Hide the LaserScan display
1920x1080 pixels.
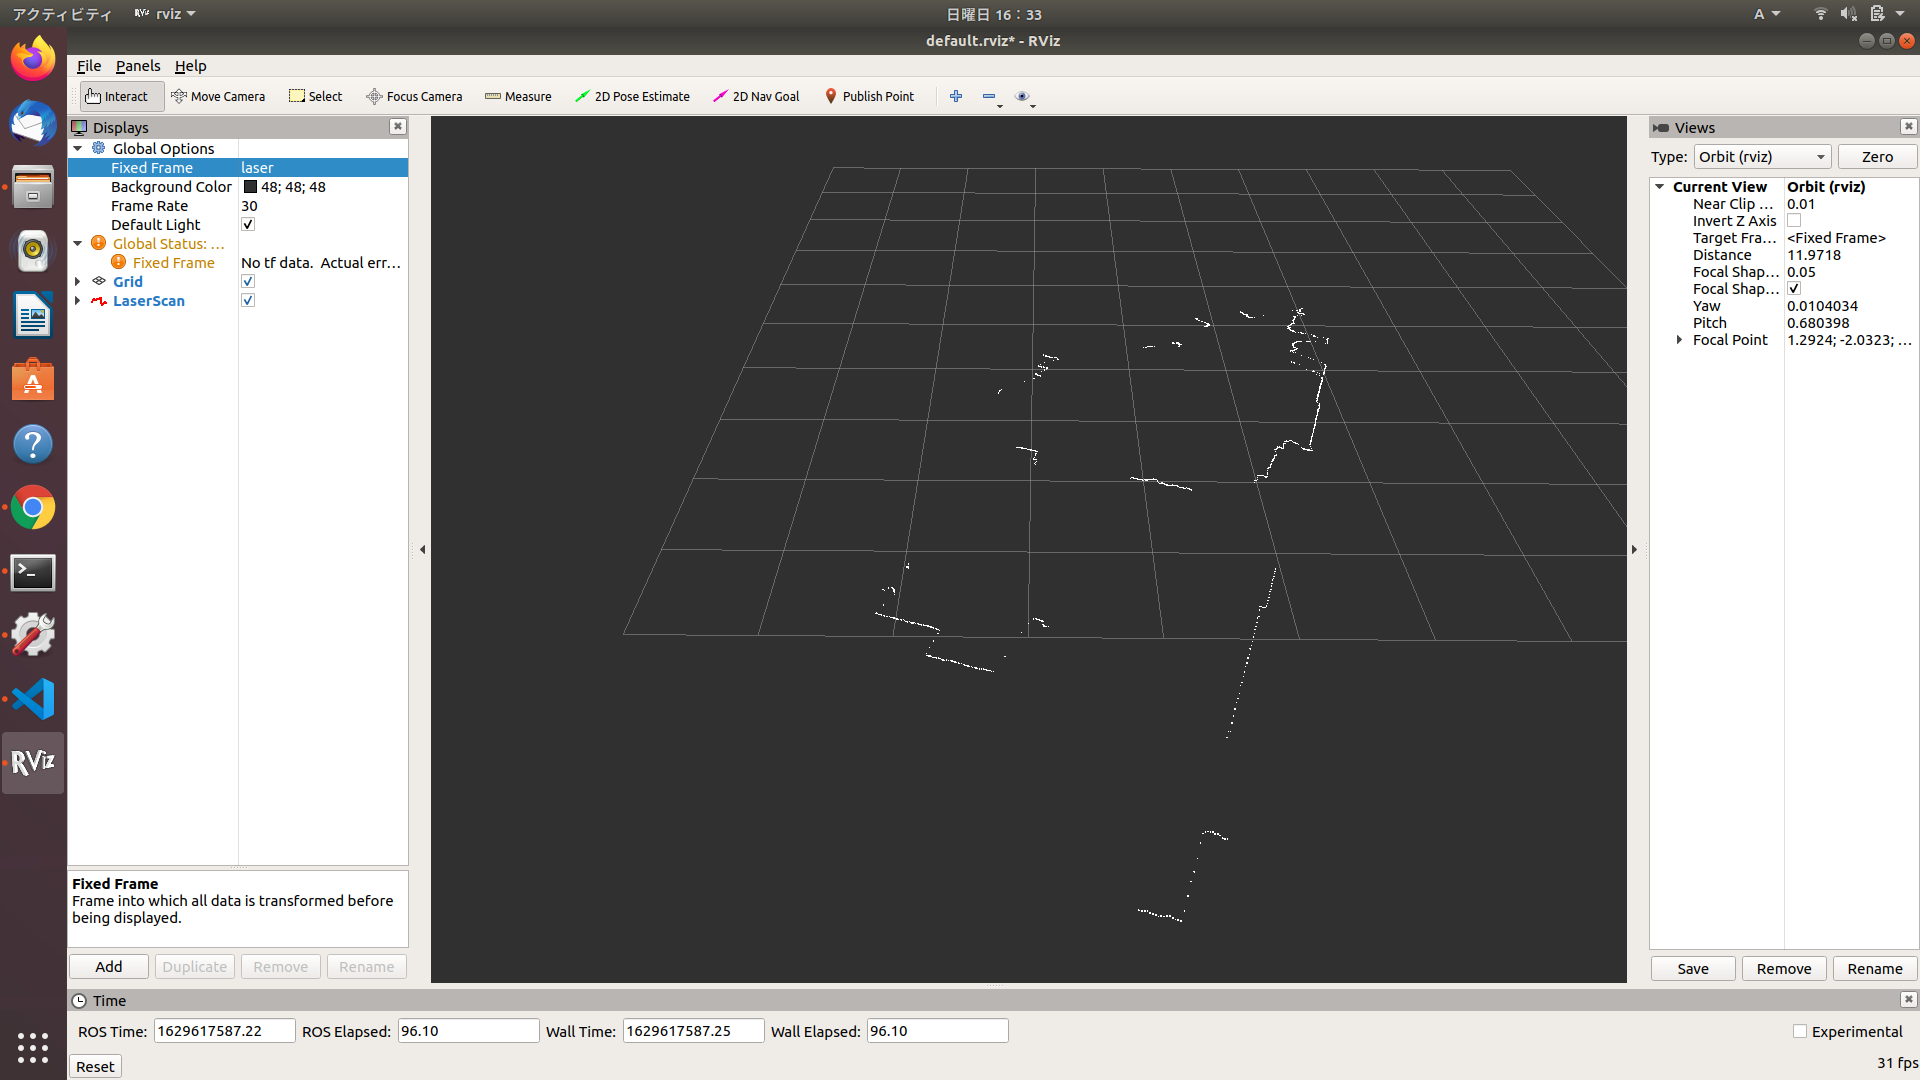click(x=247, y=300)
